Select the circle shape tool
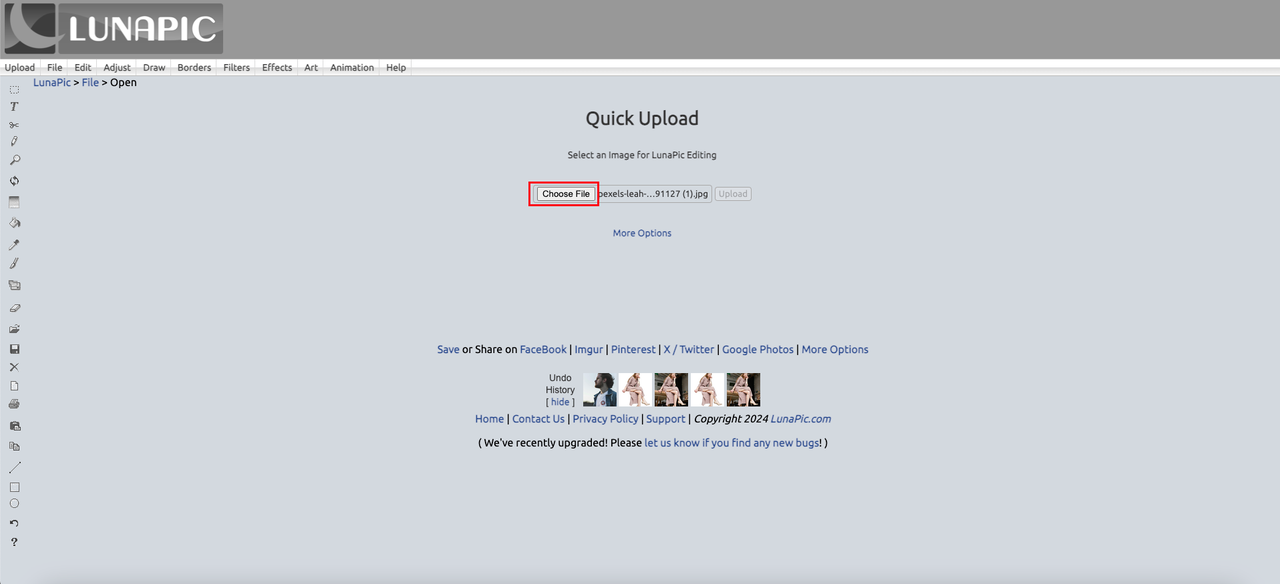This screenshot has width=1280, height=584. [14, 503]
